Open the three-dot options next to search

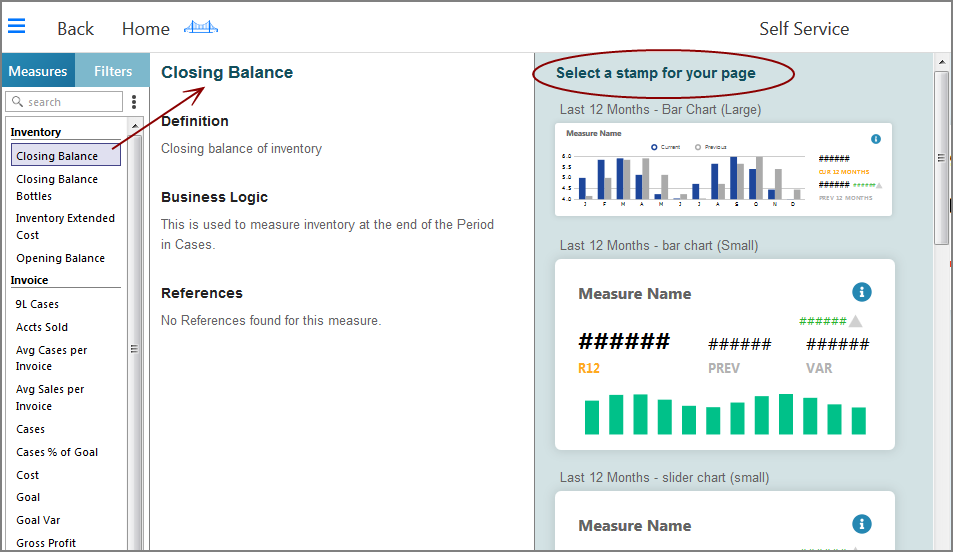134,102
